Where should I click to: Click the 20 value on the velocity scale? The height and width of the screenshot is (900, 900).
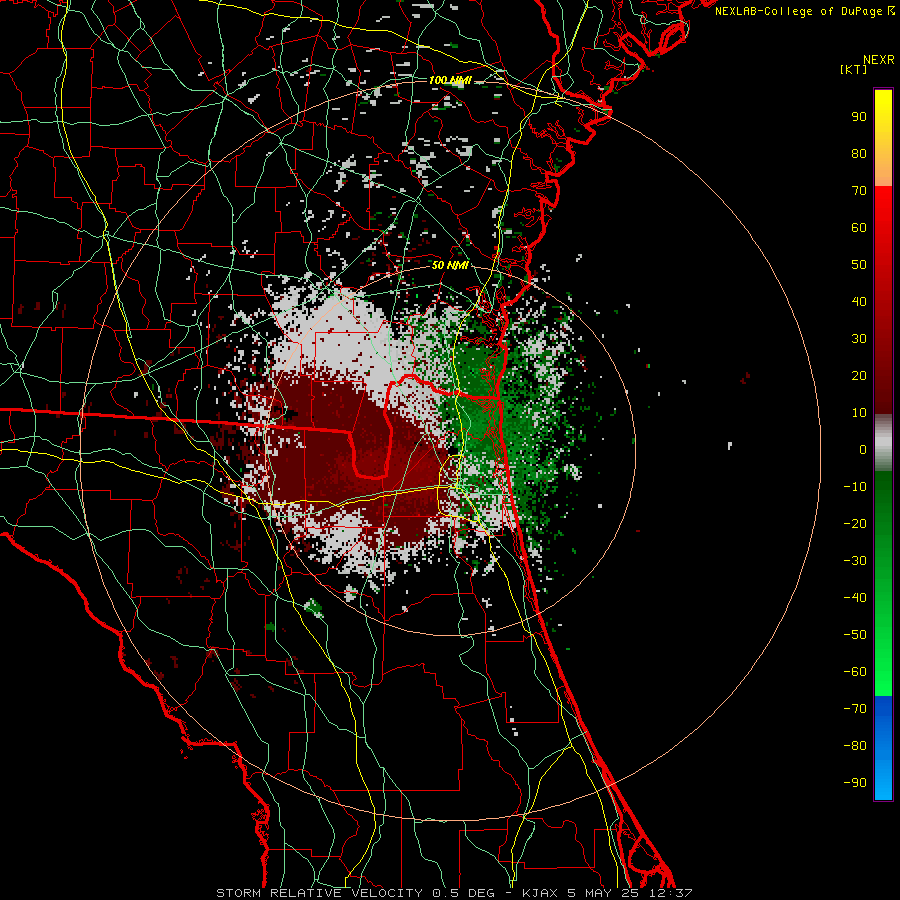(x=859, y=376)
